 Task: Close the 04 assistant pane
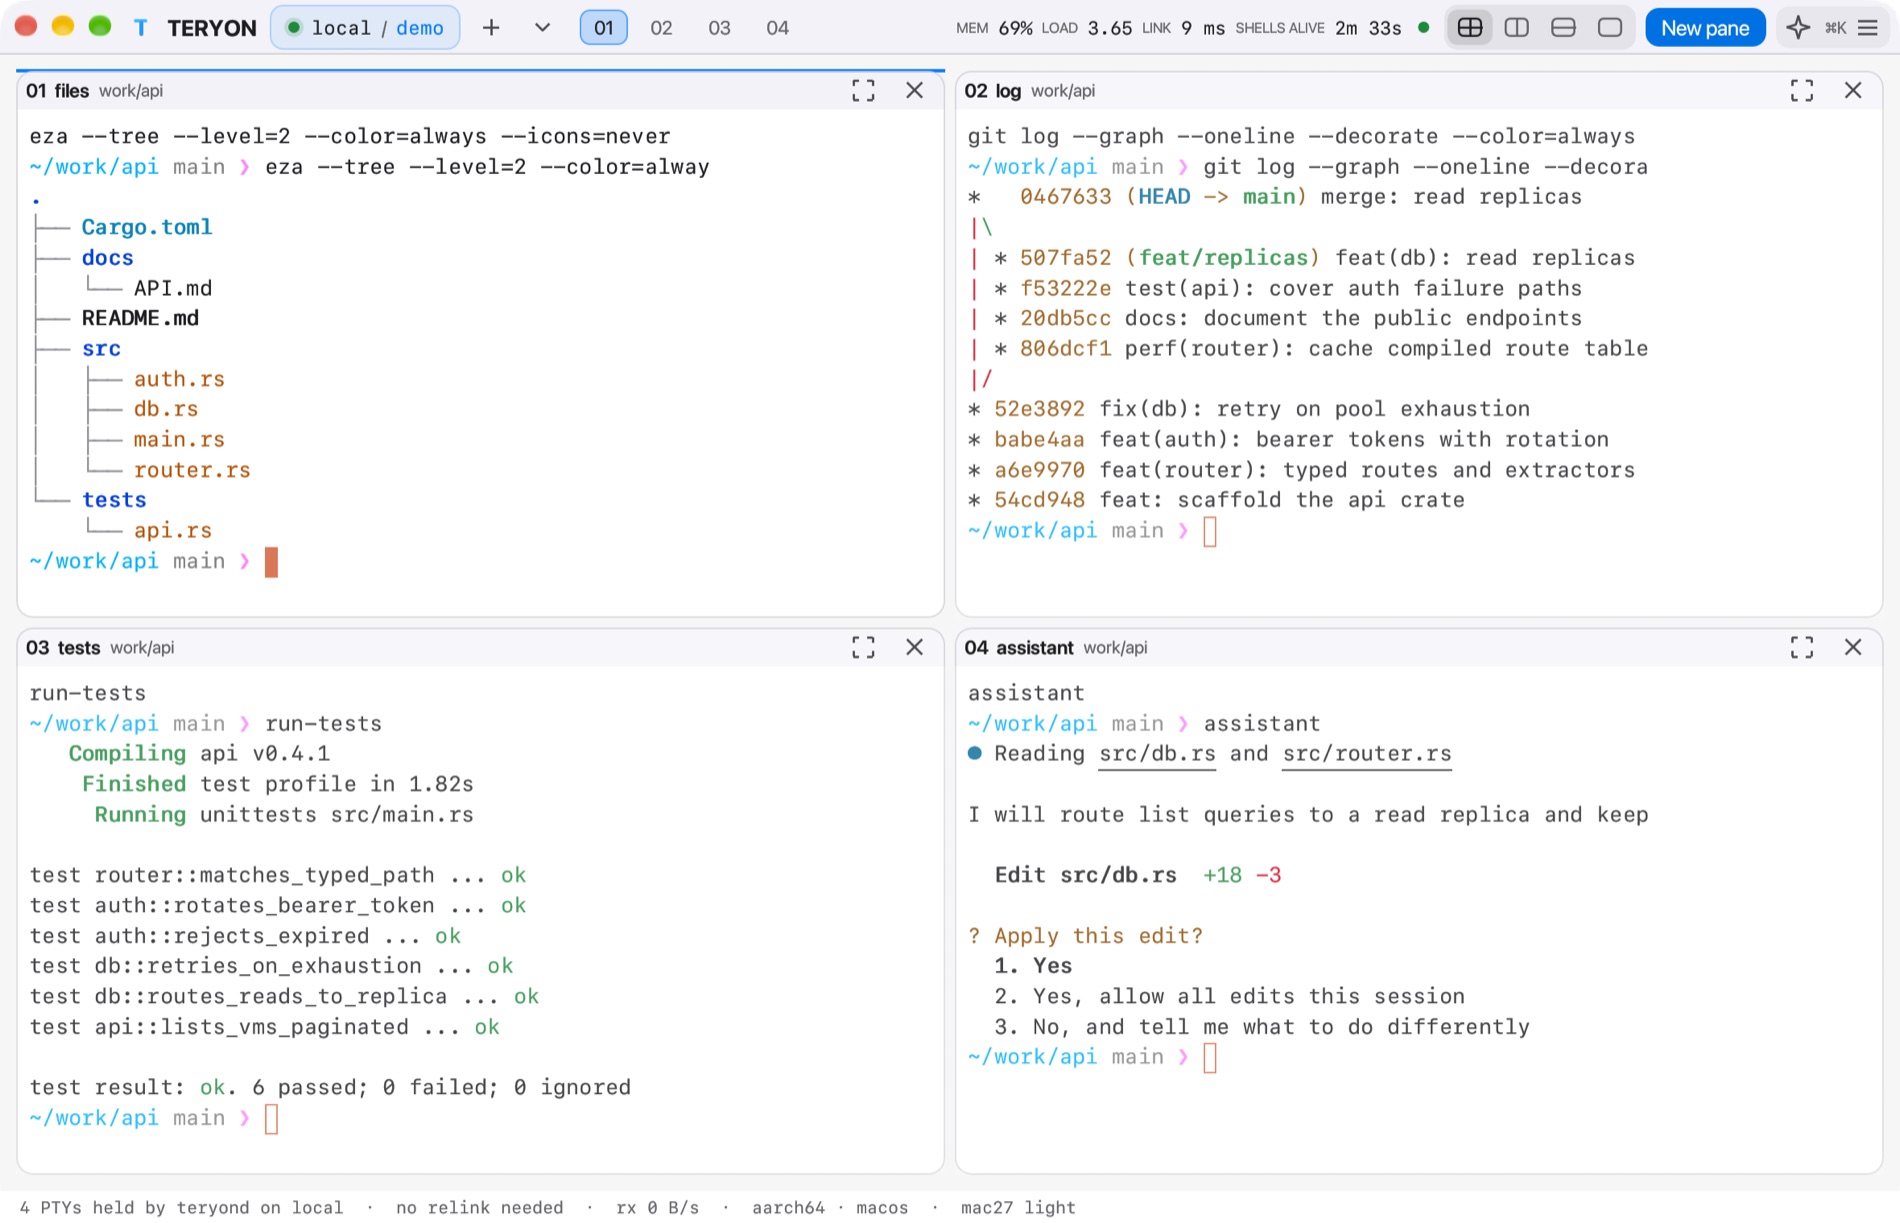coord(1853,648)
